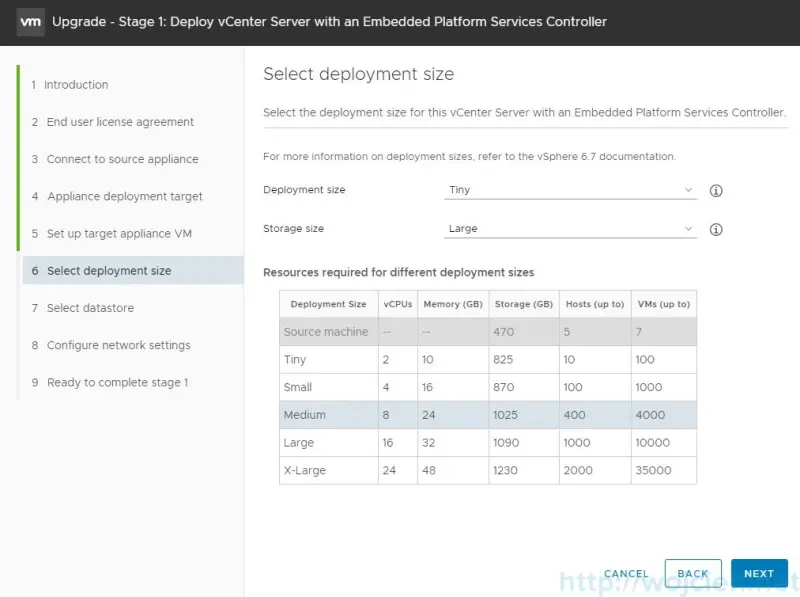The height and width of the screenshot is (597, 800).
Task: Open Configure network settings step
Action: pyautogui.click(x=118, y=345)
